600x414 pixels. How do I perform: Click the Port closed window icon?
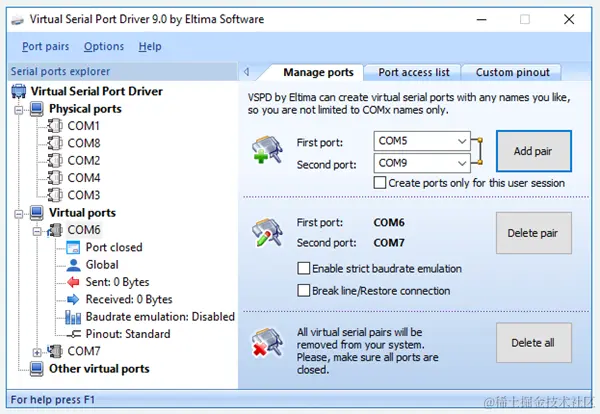pyautogui.click(x=73, y=248)
